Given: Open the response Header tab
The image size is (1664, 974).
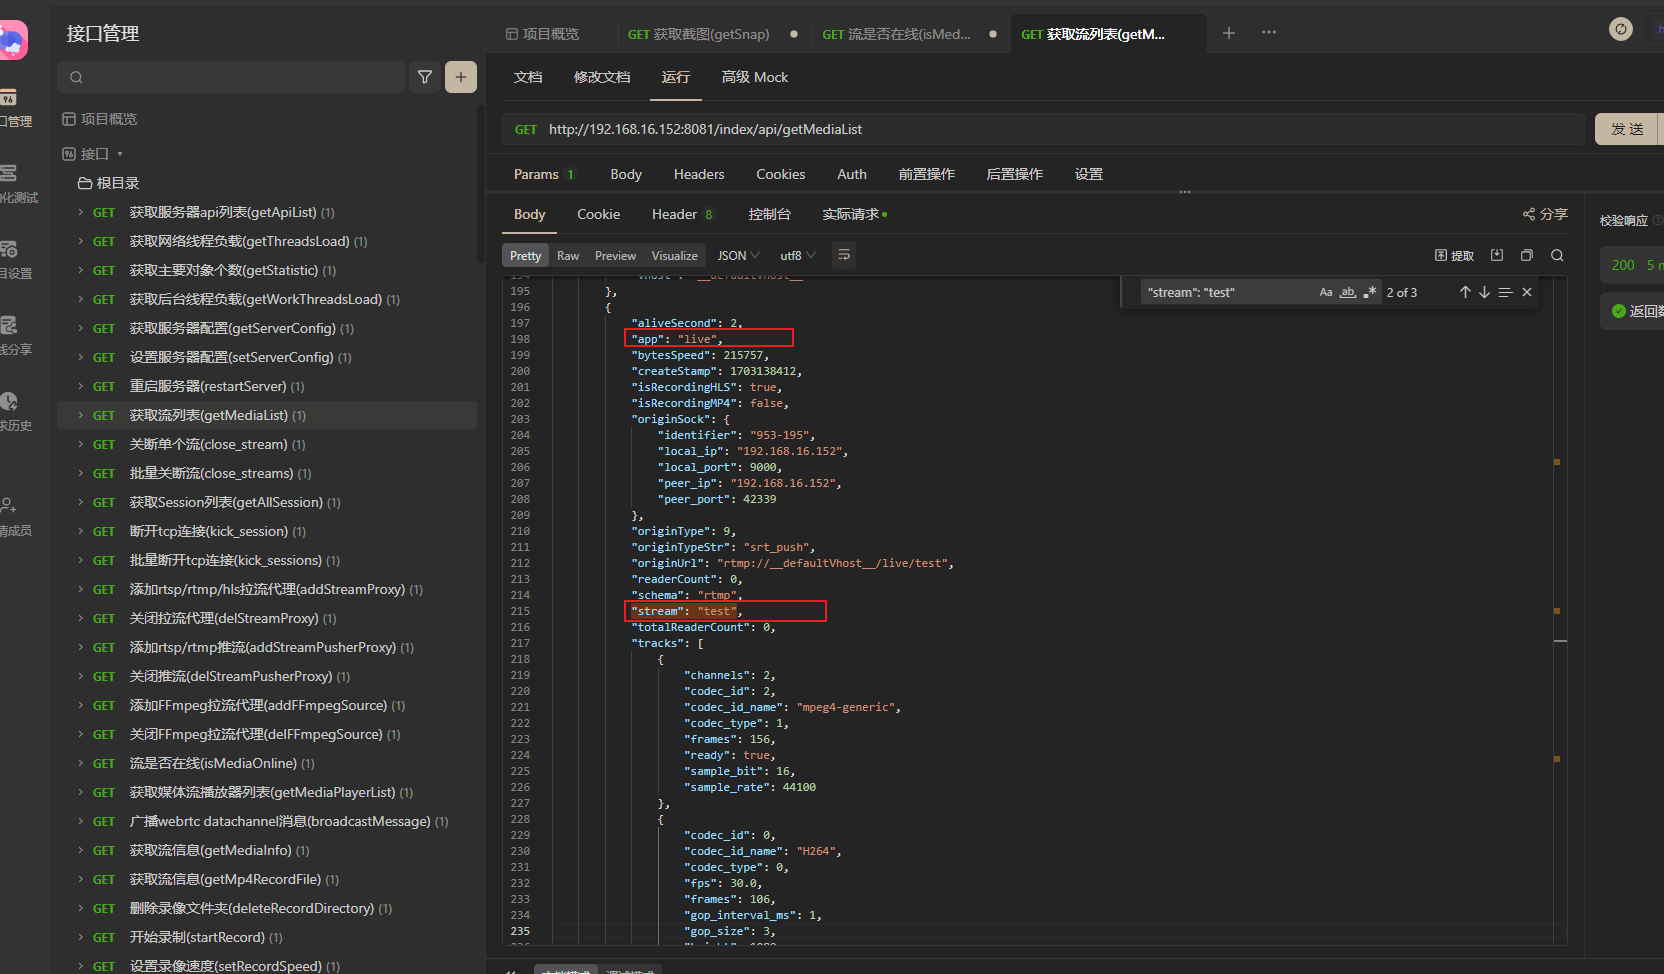Looking at the screenshot, I should point(682,214).
